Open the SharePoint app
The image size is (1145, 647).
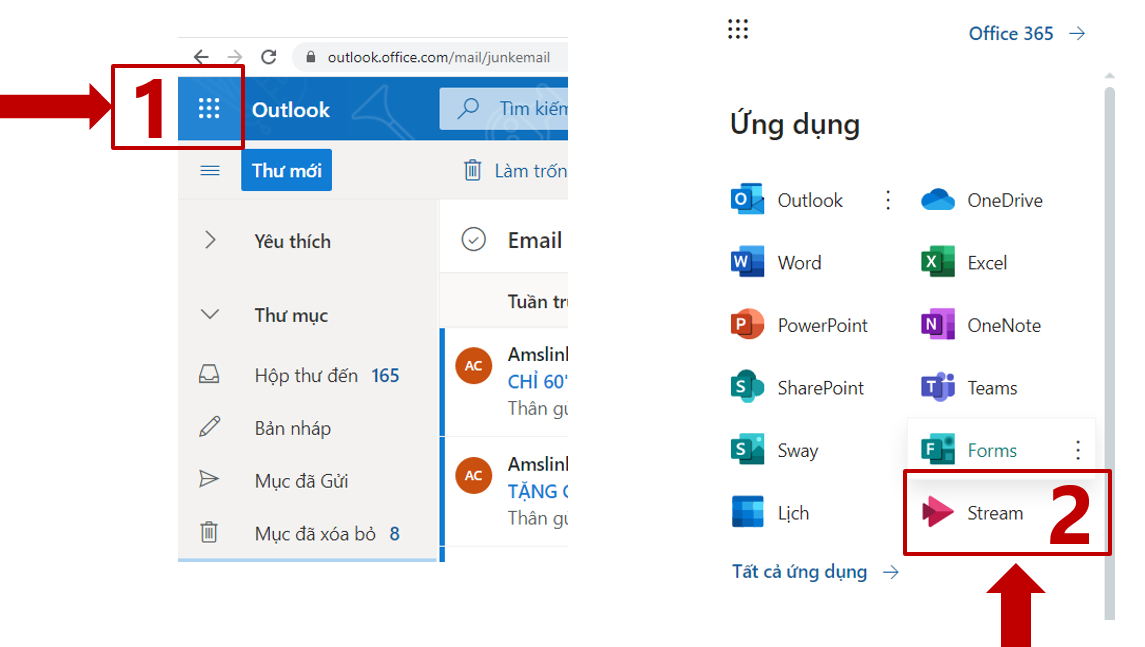click(x=819, y=388)
